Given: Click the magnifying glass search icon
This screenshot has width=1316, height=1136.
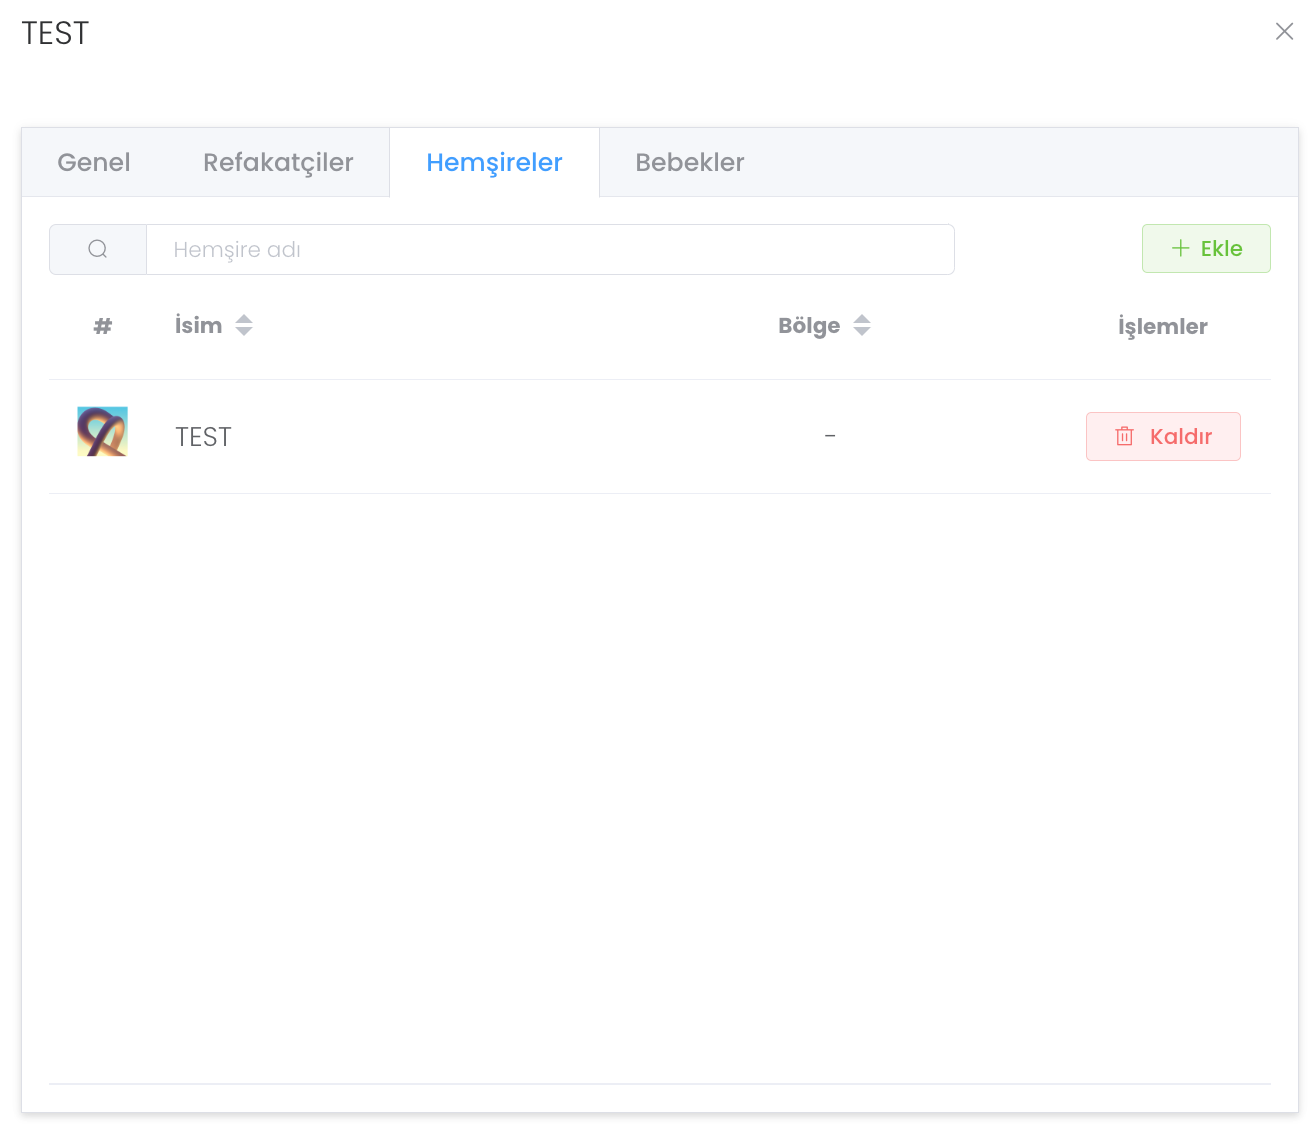Looking at the screenshot, I should (x=98, y=250).
